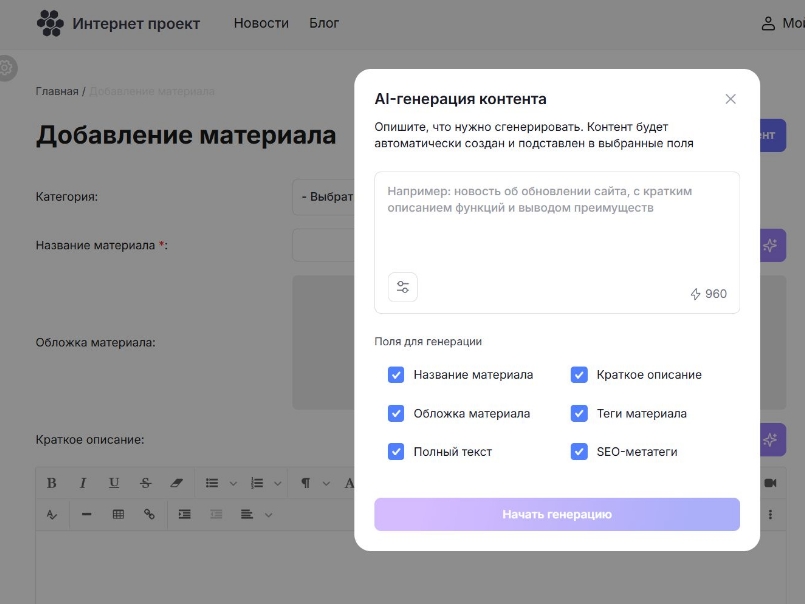805x604 pixels.
Task: Click the Поля для генерации label
Action: (x=428, y=342)
